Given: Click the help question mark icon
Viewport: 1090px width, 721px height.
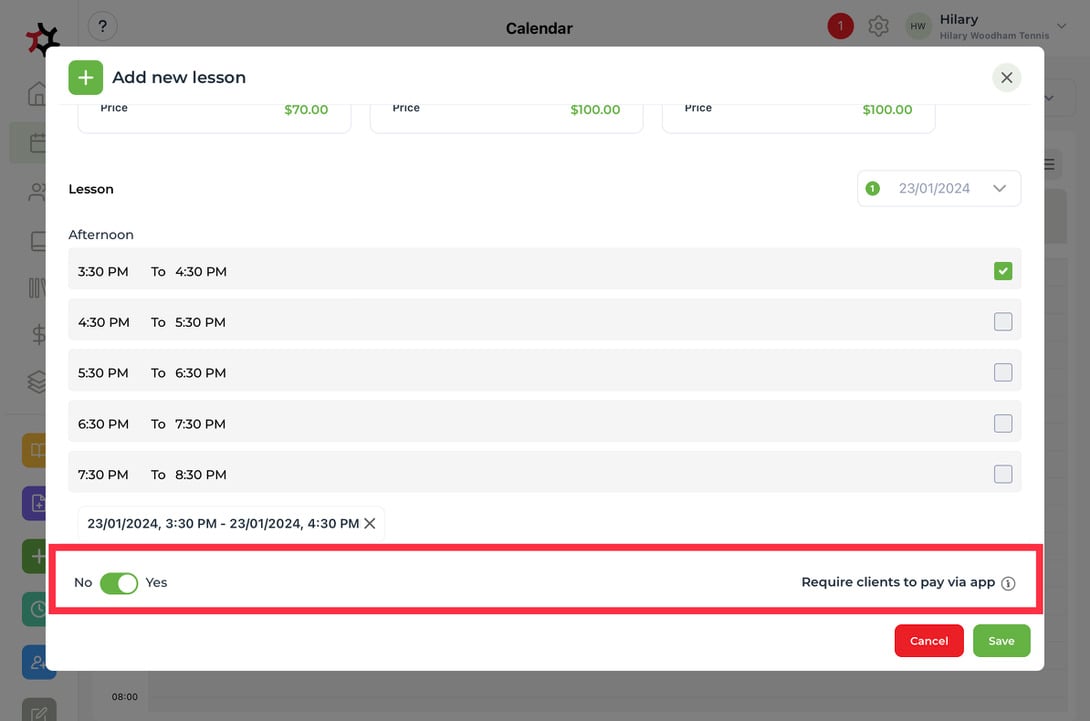Looking at the screenshot, I should (102, 26).
